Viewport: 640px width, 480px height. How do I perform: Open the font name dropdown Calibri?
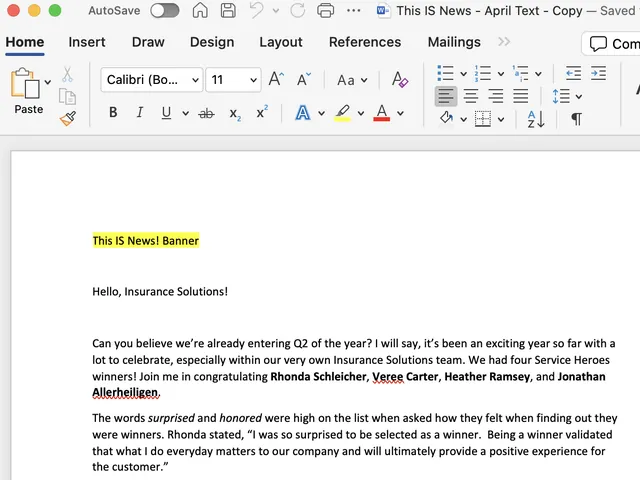151,80
